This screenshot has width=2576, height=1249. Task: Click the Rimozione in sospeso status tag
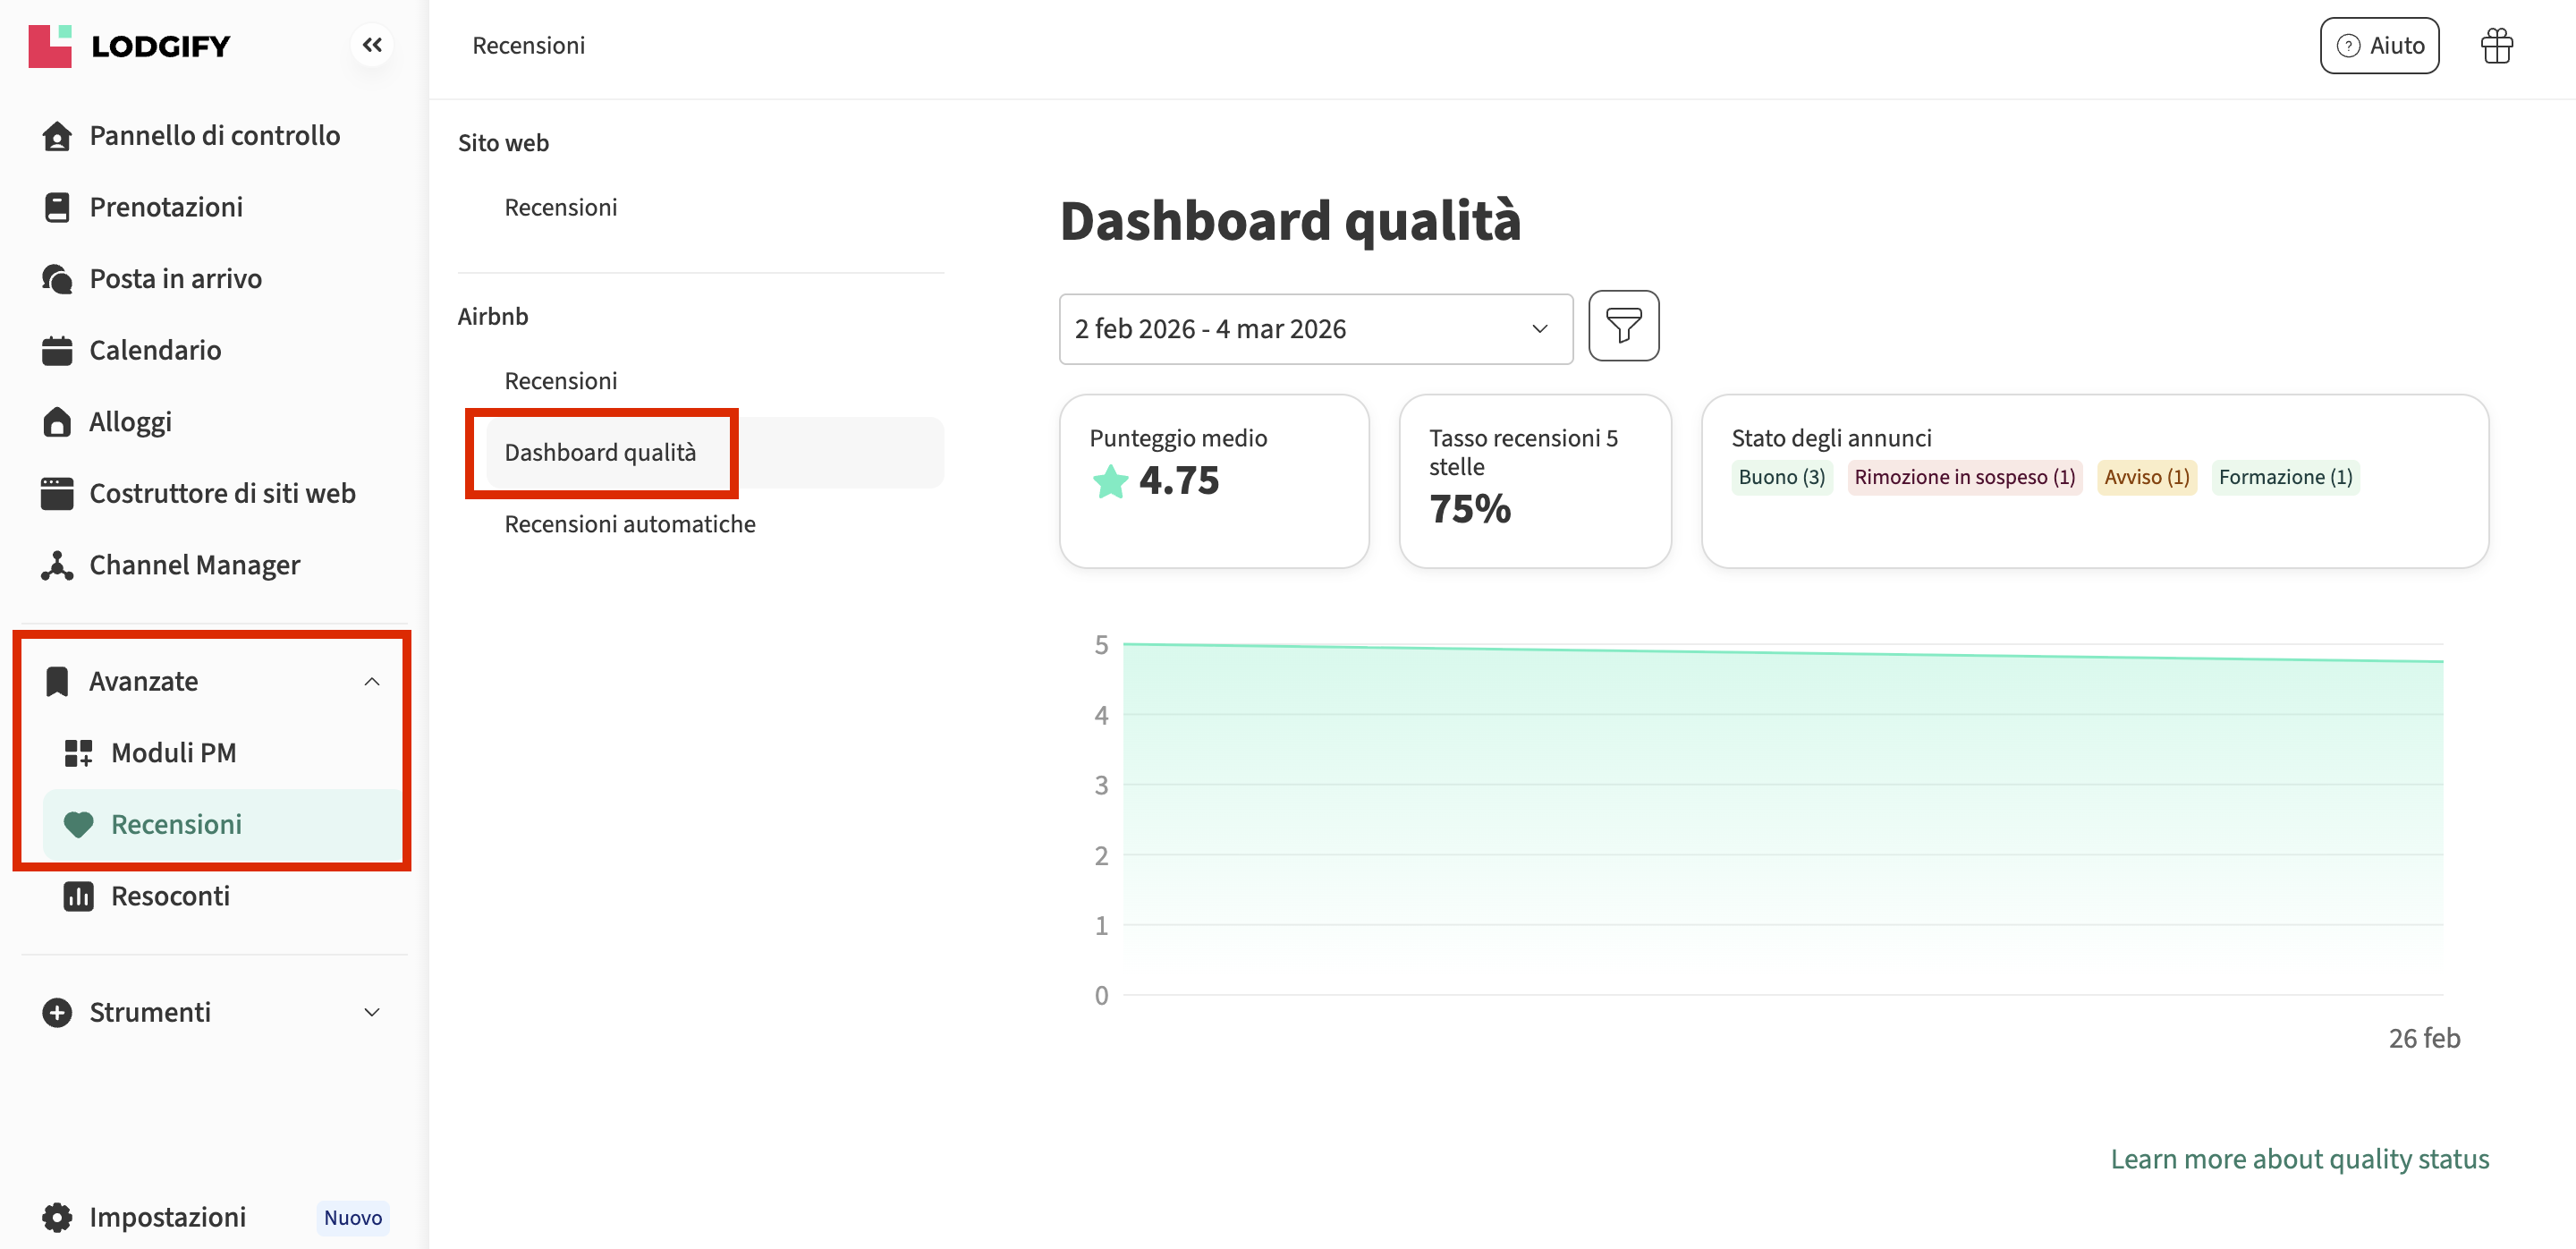(1964, 477)
